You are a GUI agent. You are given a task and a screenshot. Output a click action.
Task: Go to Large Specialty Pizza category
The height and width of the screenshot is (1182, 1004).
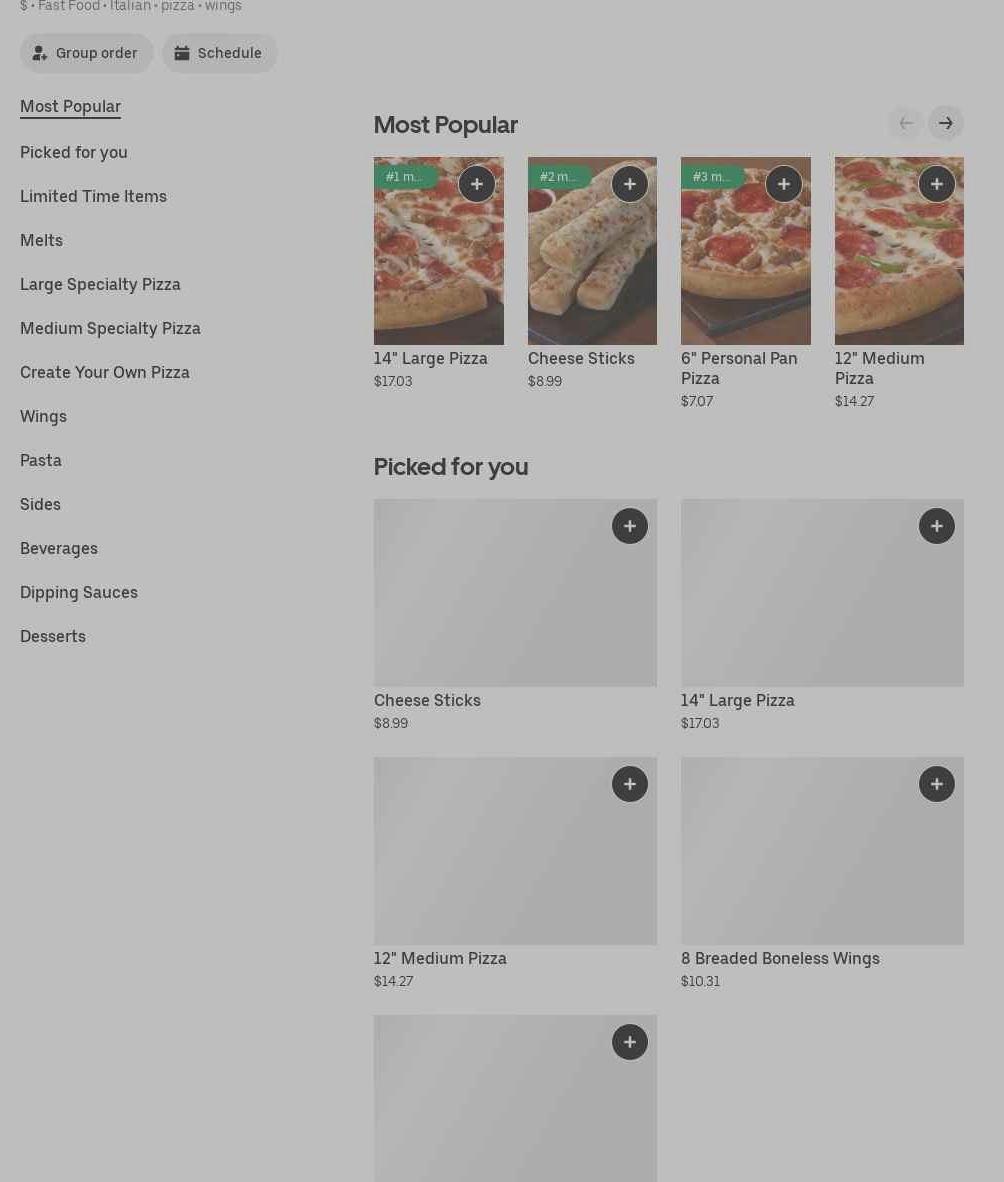click(x=100, y=284)
